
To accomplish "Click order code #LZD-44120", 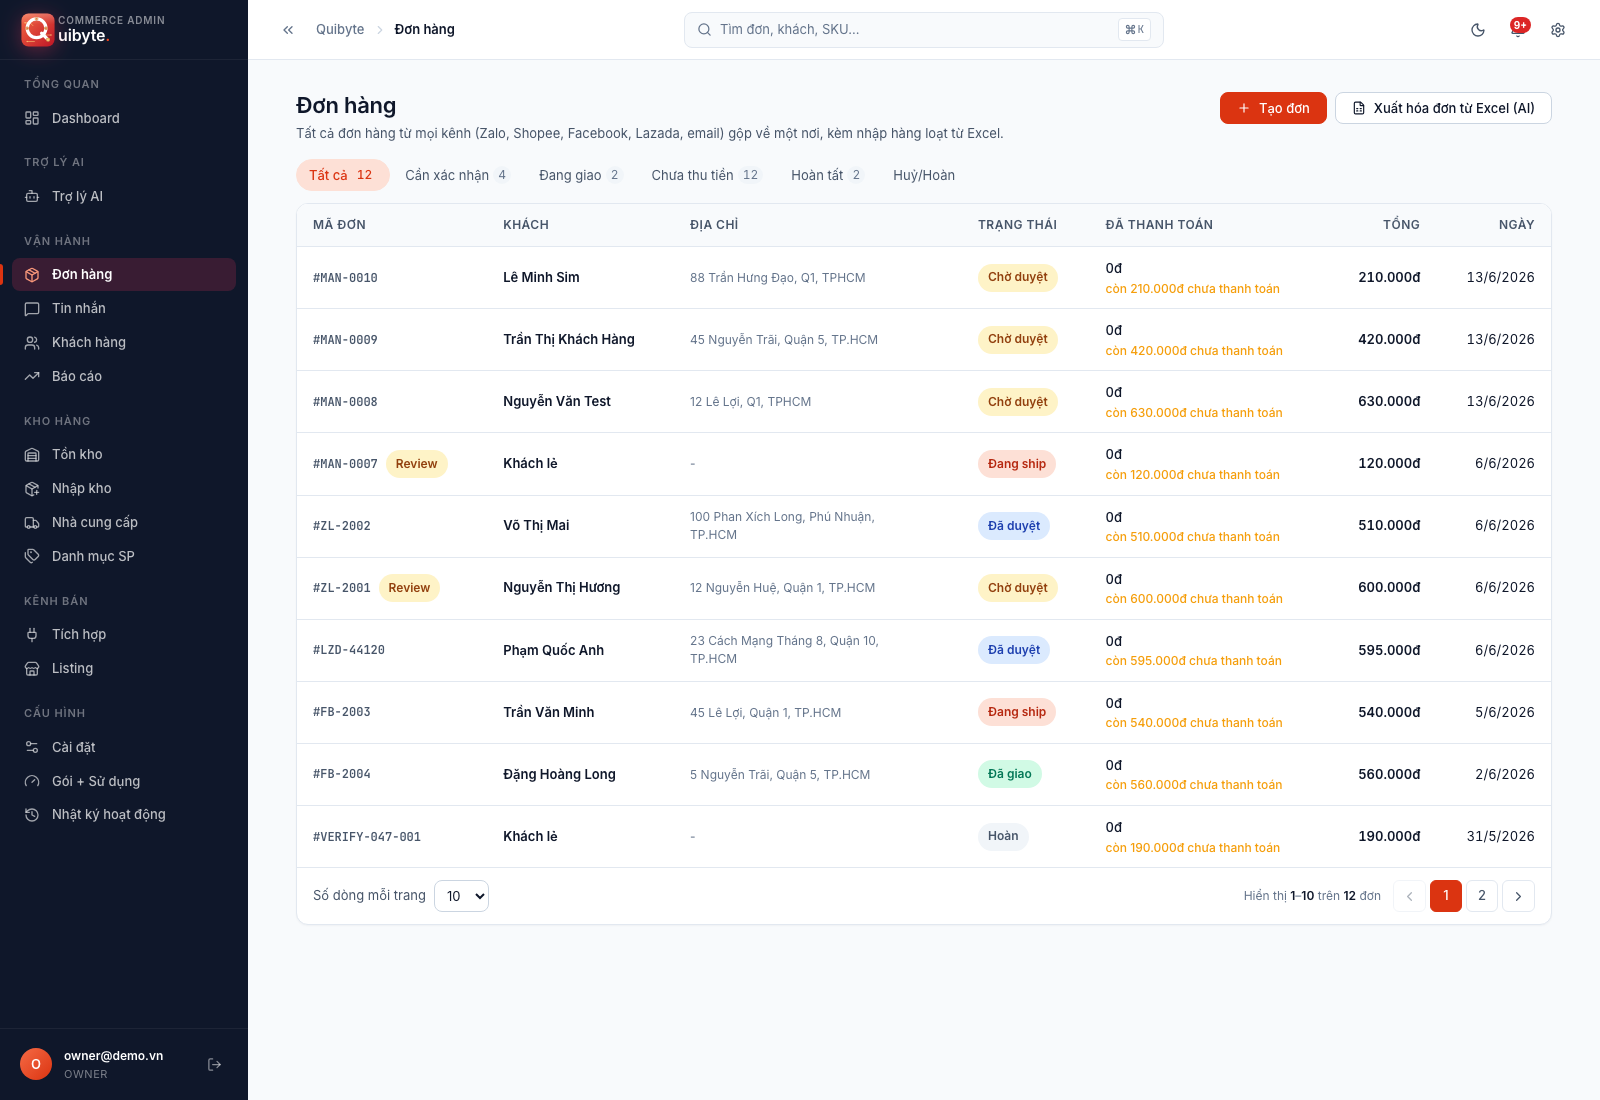I will pos(349,650).
